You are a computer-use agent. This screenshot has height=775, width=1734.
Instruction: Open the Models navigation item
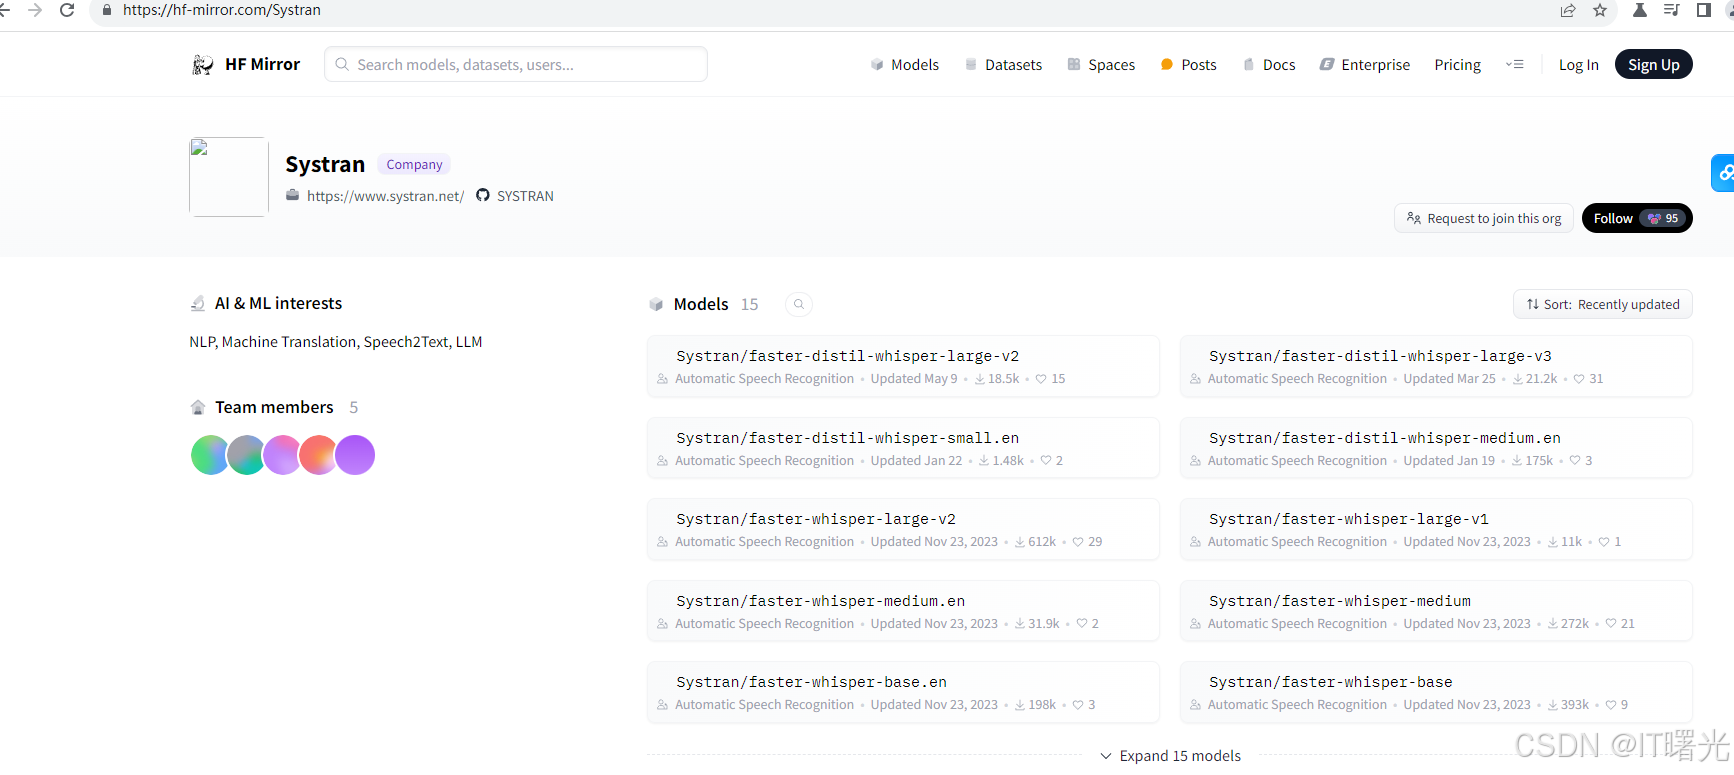click(905, 65)
